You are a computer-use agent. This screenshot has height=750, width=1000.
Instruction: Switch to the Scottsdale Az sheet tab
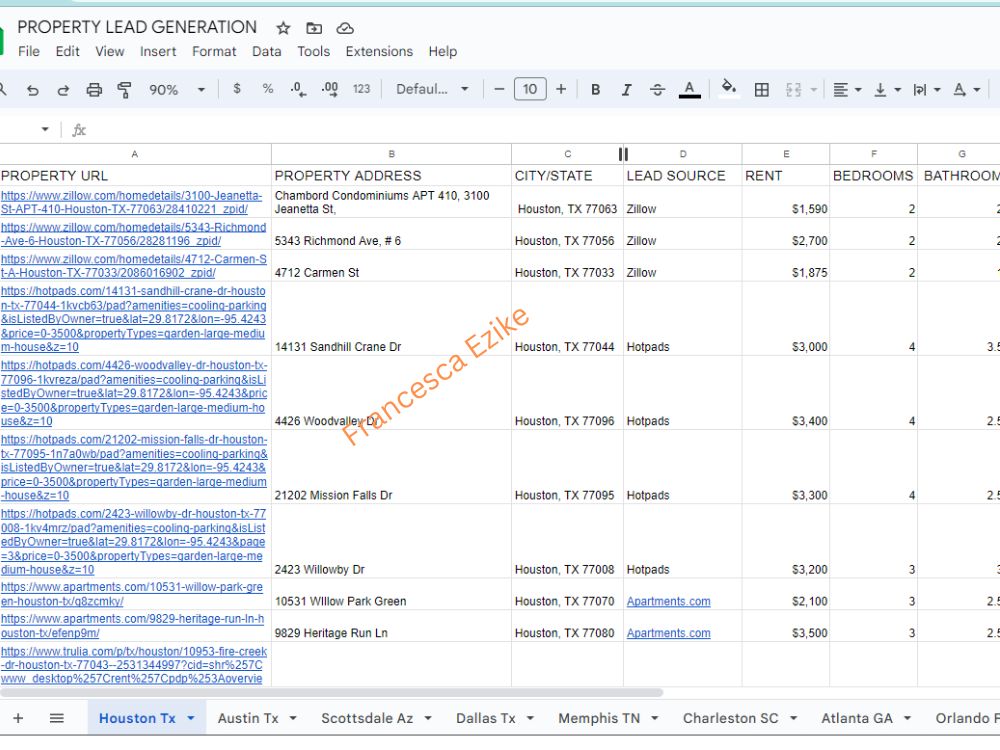point(367,718)
